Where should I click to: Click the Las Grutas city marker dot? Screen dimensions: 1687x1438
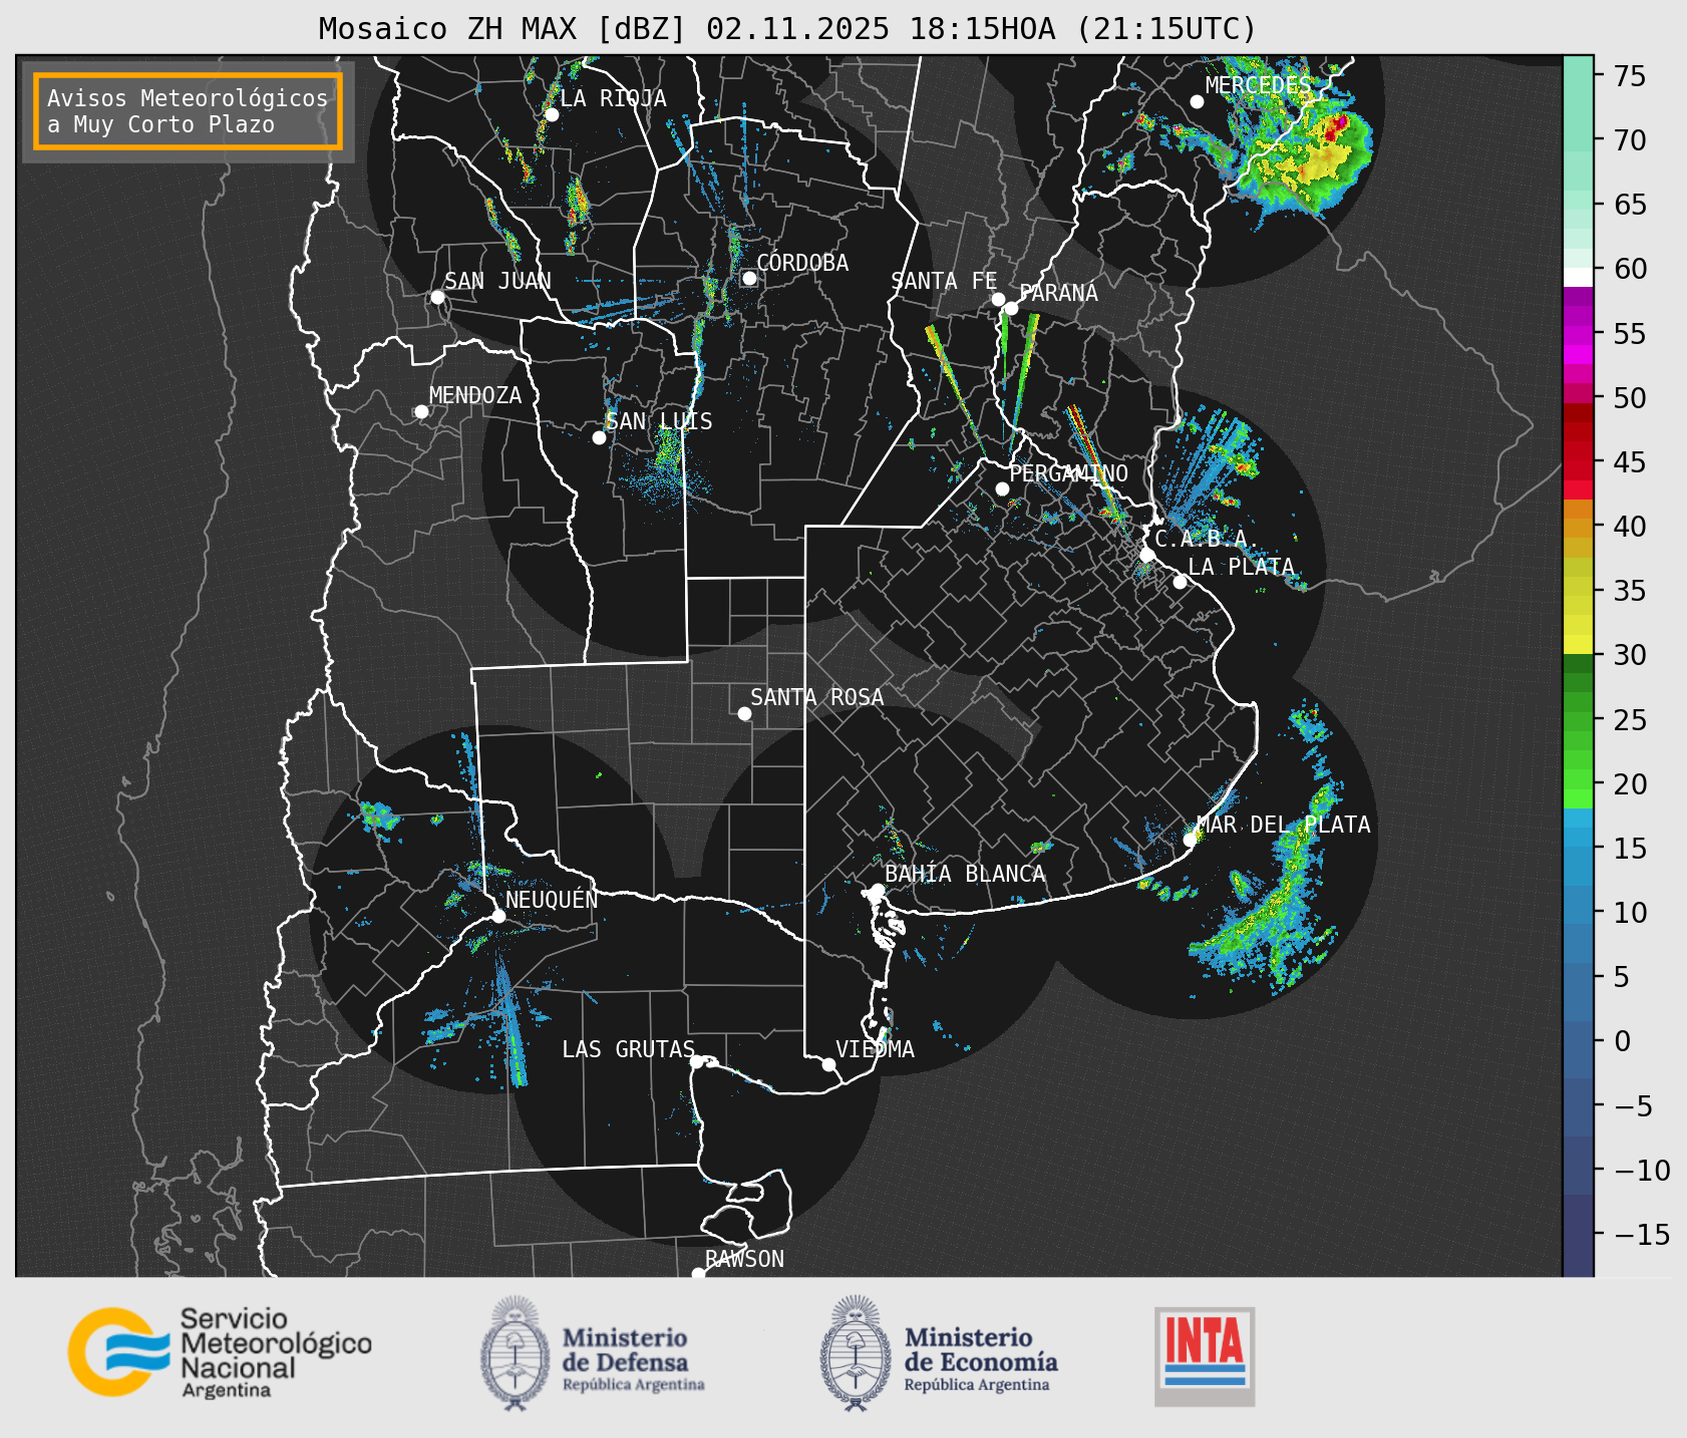coord(697,1061)
